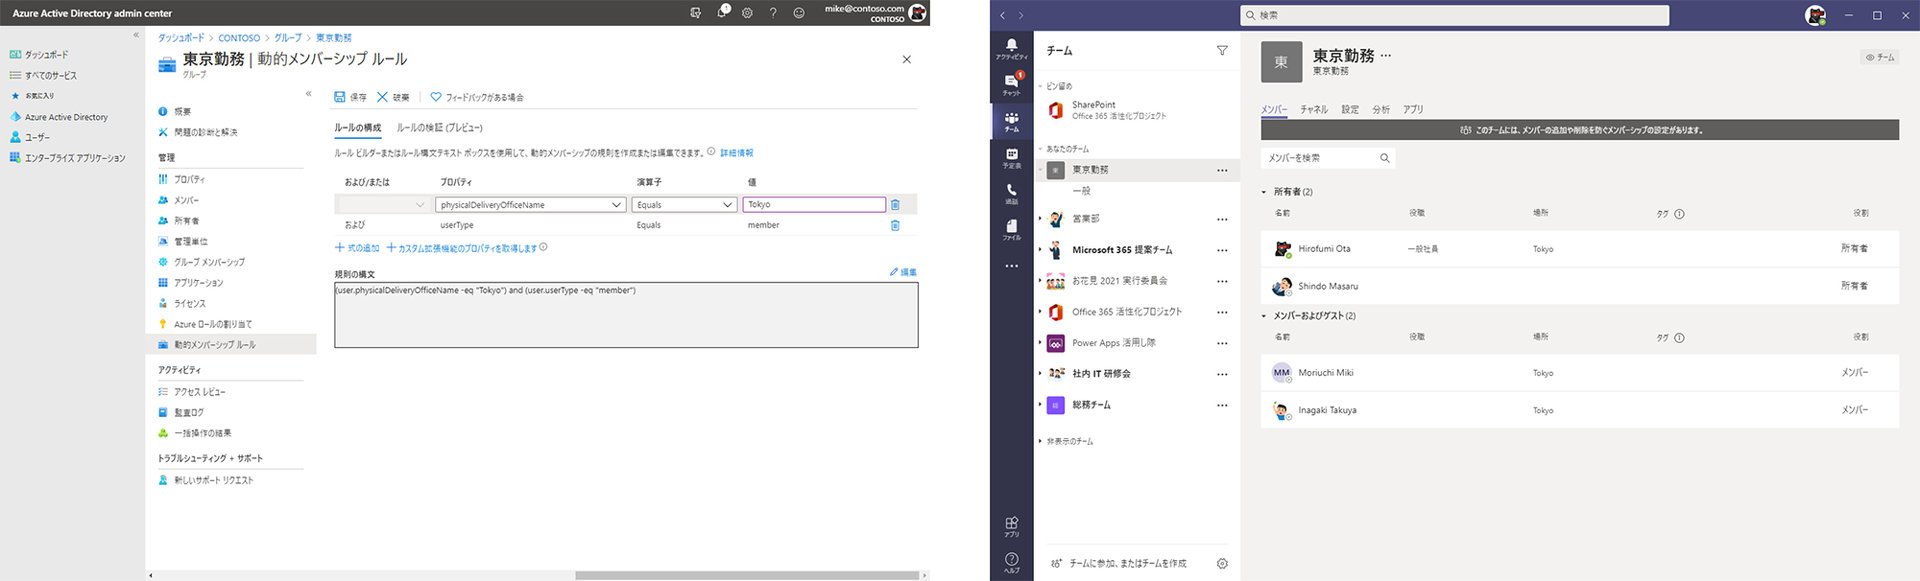The image size is (1920, 581).
Task: Click the tag info icon in owners header
Action: [x=1679, y=214]
